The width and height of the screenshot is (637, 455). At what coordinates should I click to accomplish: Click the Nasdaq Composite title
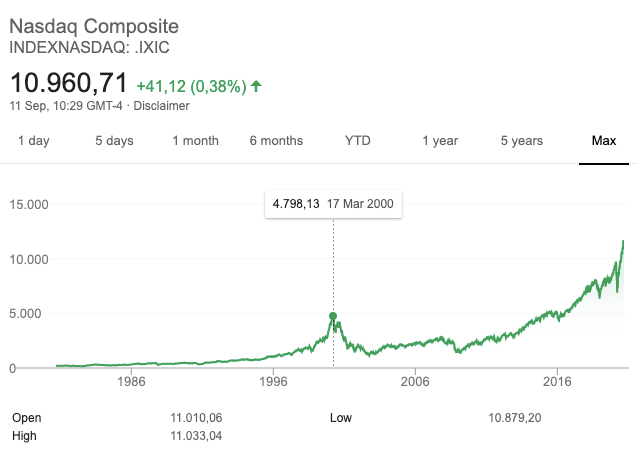point(94,26)
